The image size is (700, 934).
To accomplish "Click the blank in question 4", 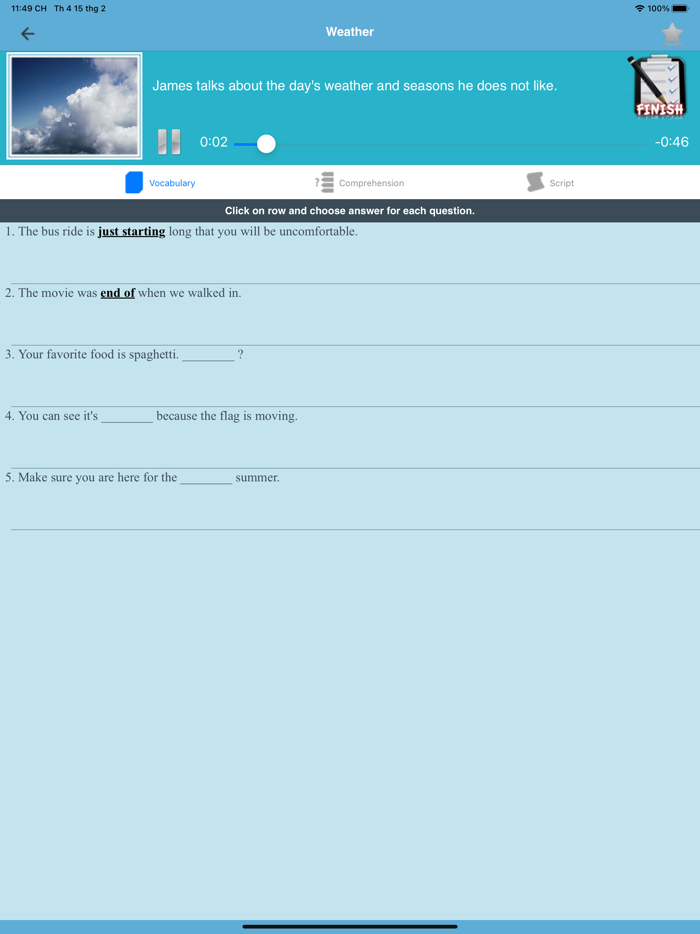I will tap(127, 417).
